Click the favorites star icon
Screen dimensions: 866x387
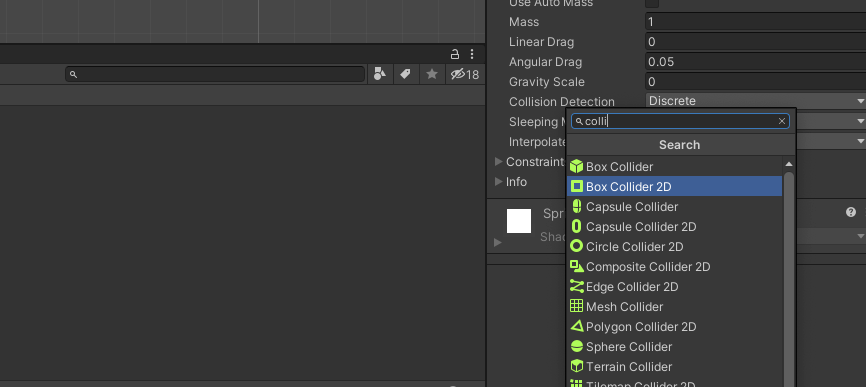432,74
